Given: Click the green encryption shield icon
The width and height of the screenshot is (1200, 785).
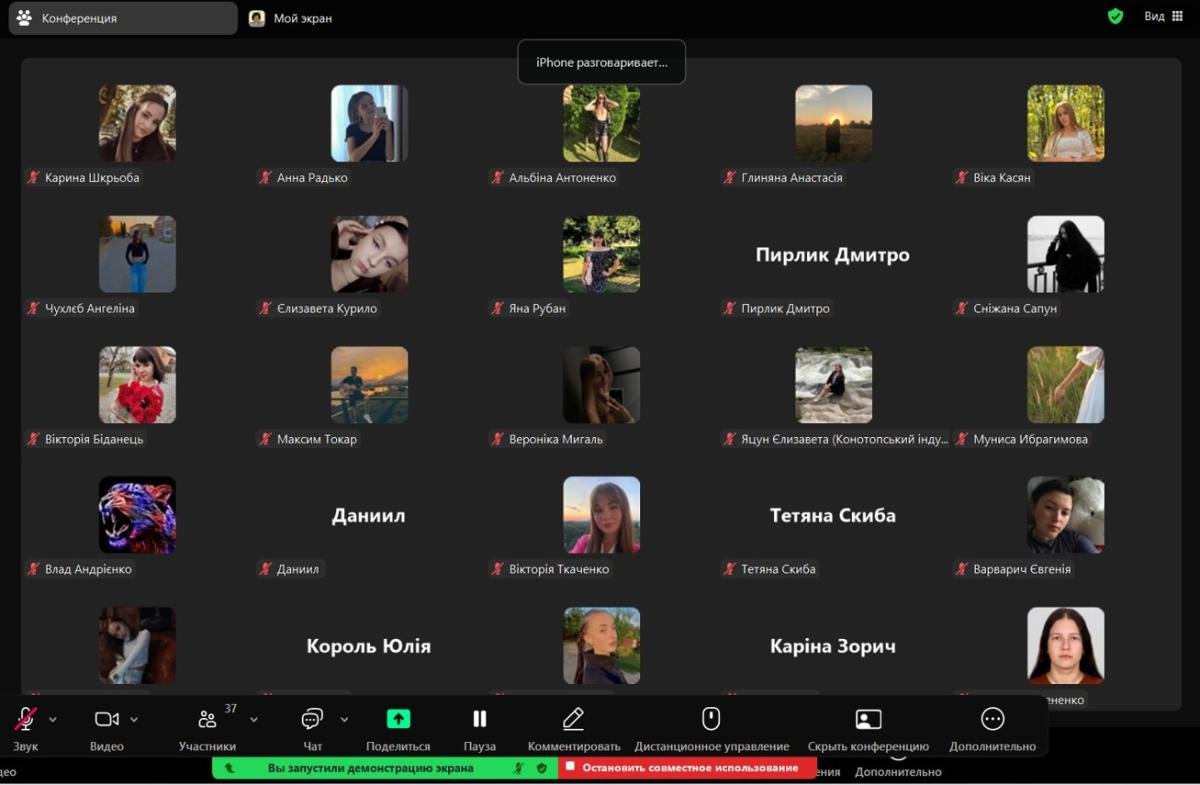Looking at the screenshot, I should tap(1115, 16).
